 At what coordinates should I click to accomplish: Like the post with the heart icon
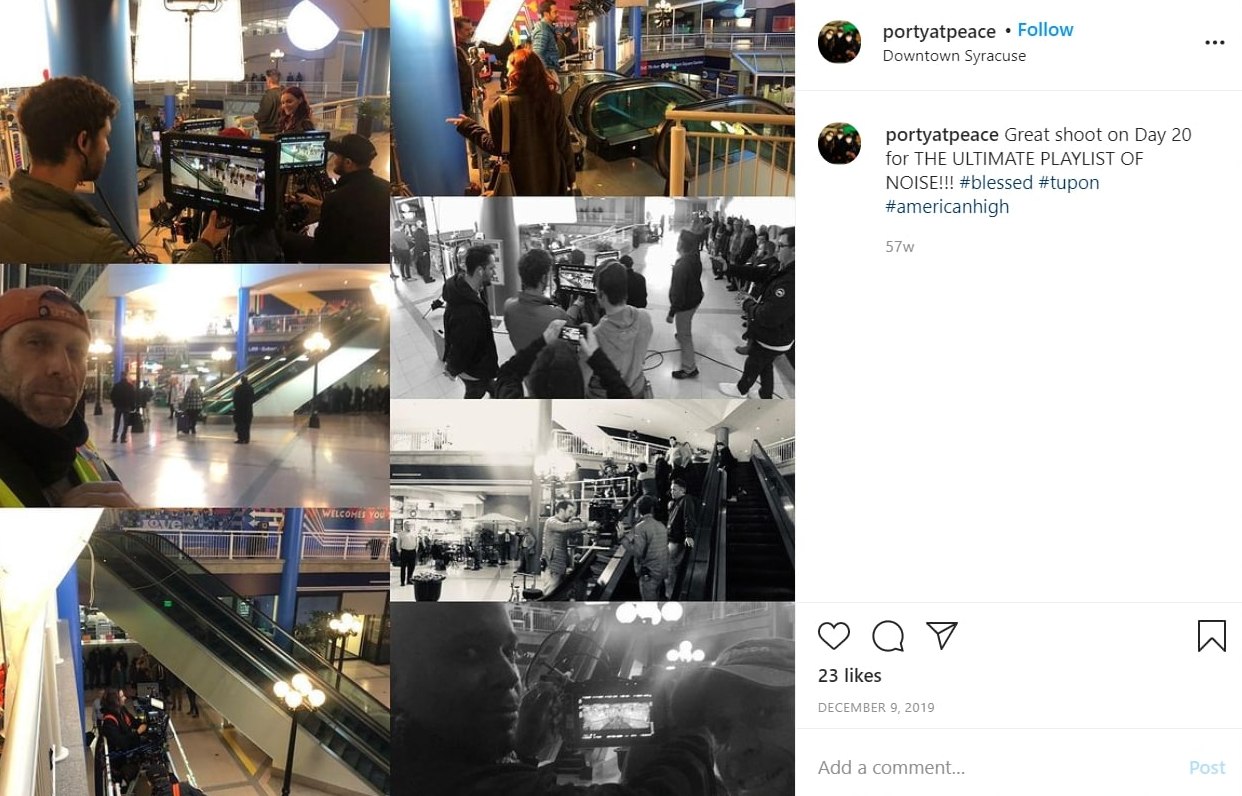click(834, 636)
